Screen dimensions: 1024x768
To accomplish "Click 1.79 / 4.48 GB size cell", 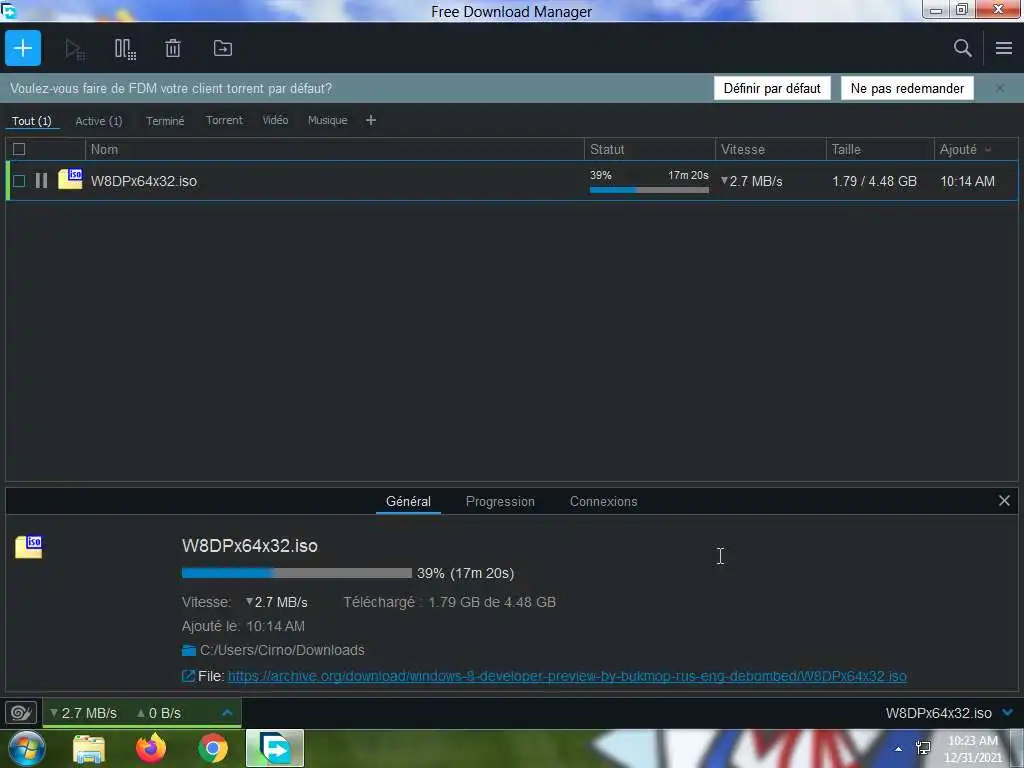I will click(874, 182).
